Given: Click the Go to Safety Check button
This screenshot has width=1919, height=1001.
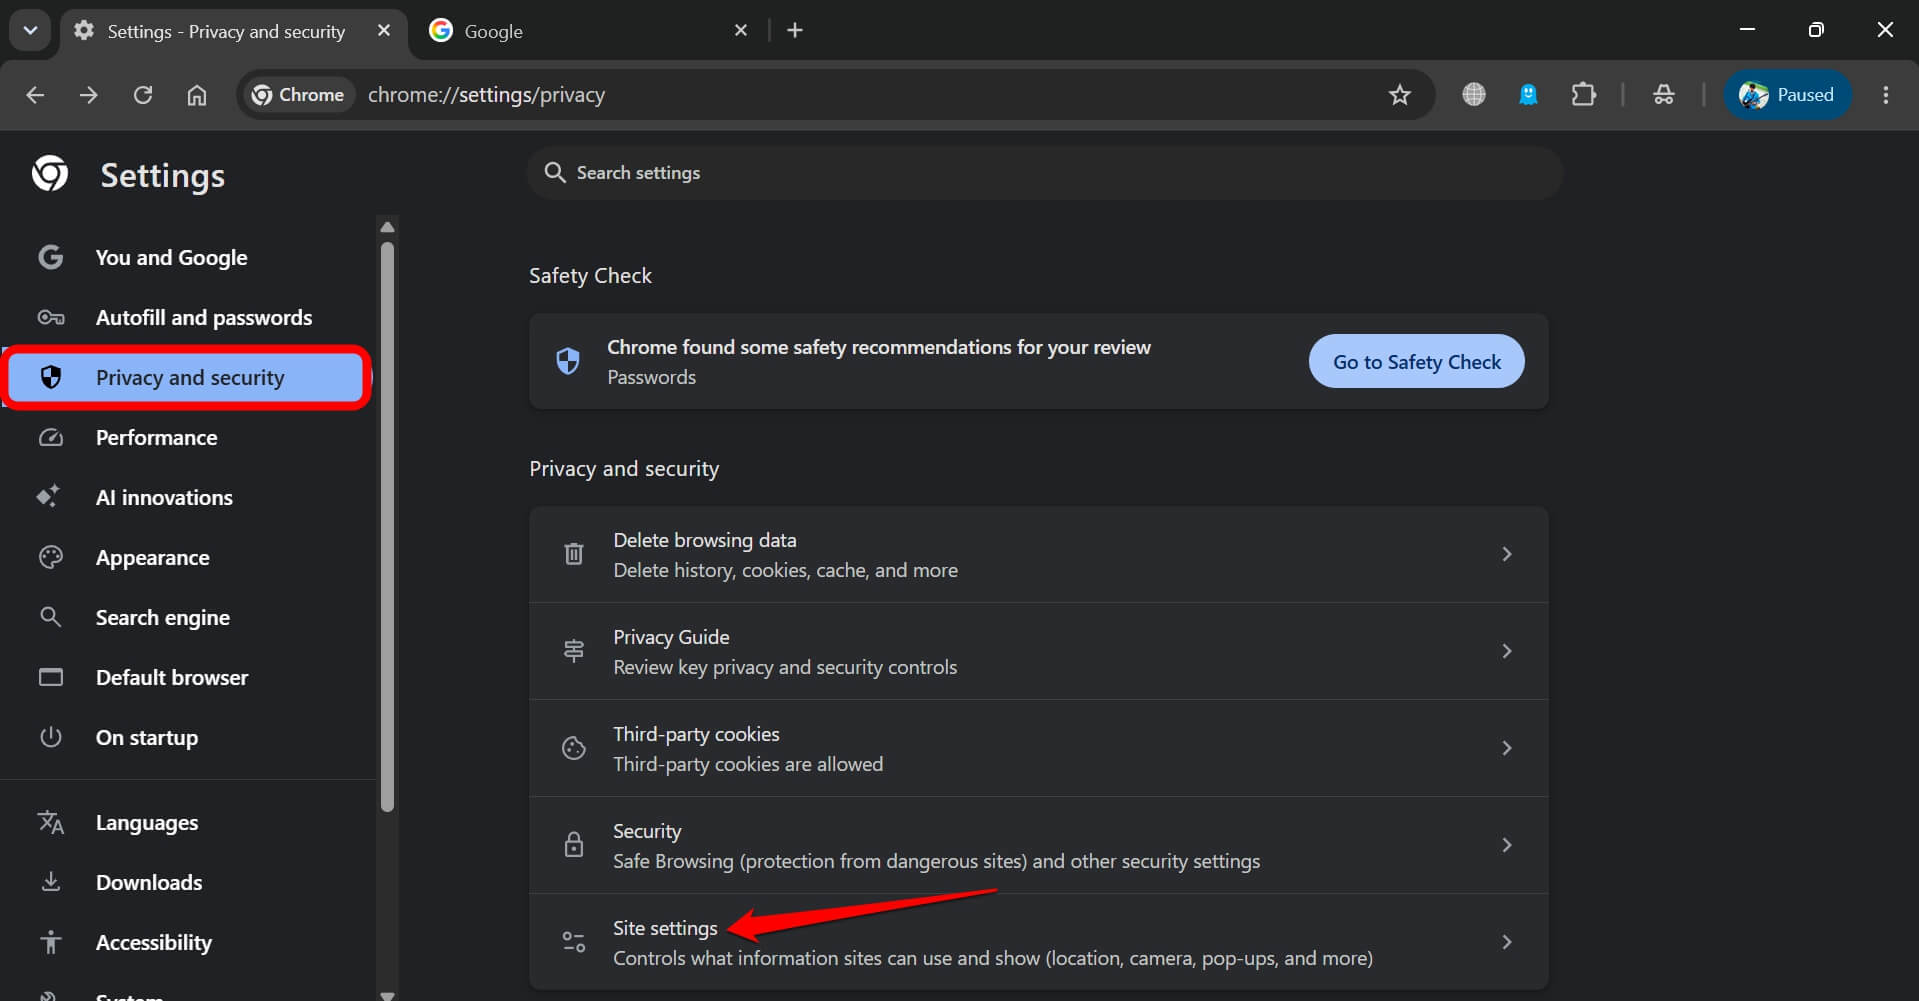Looking at the screenshot, I should [x=1416, y=362].
